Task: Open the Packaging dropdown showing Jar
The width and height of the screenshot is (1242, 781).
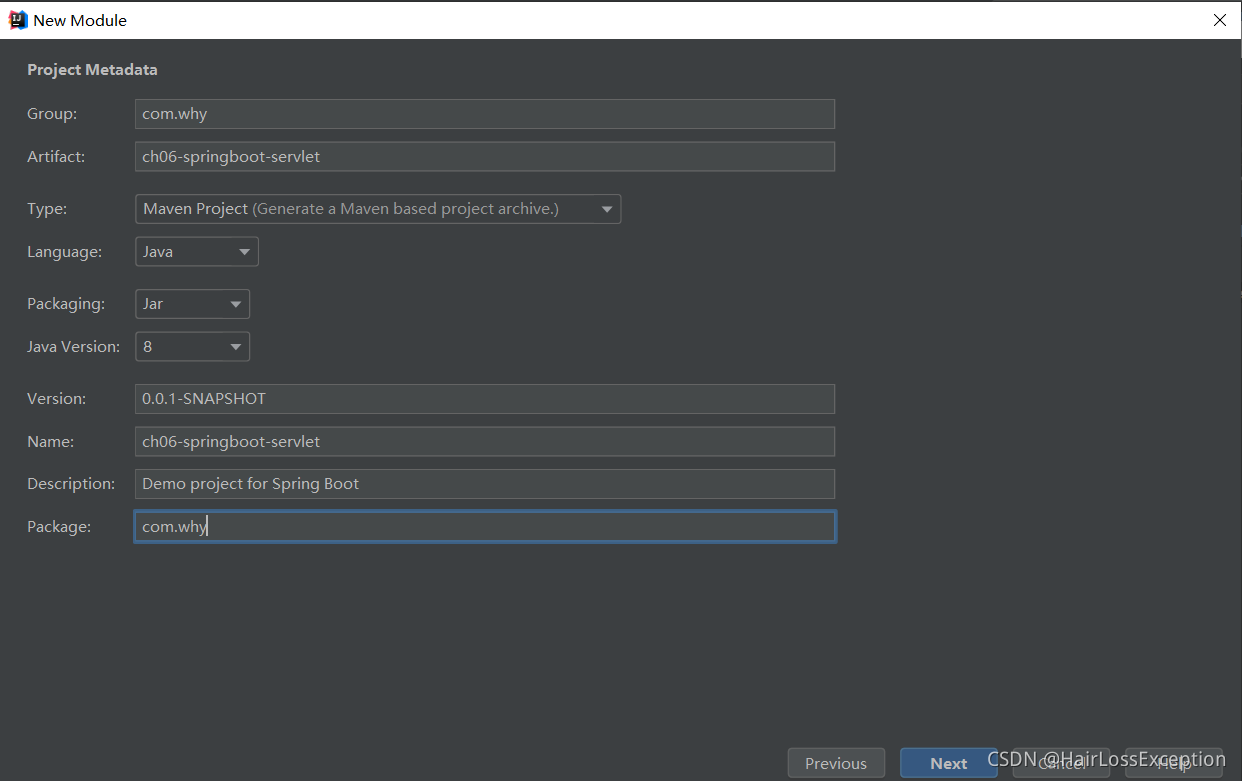Action: (192, 303)
